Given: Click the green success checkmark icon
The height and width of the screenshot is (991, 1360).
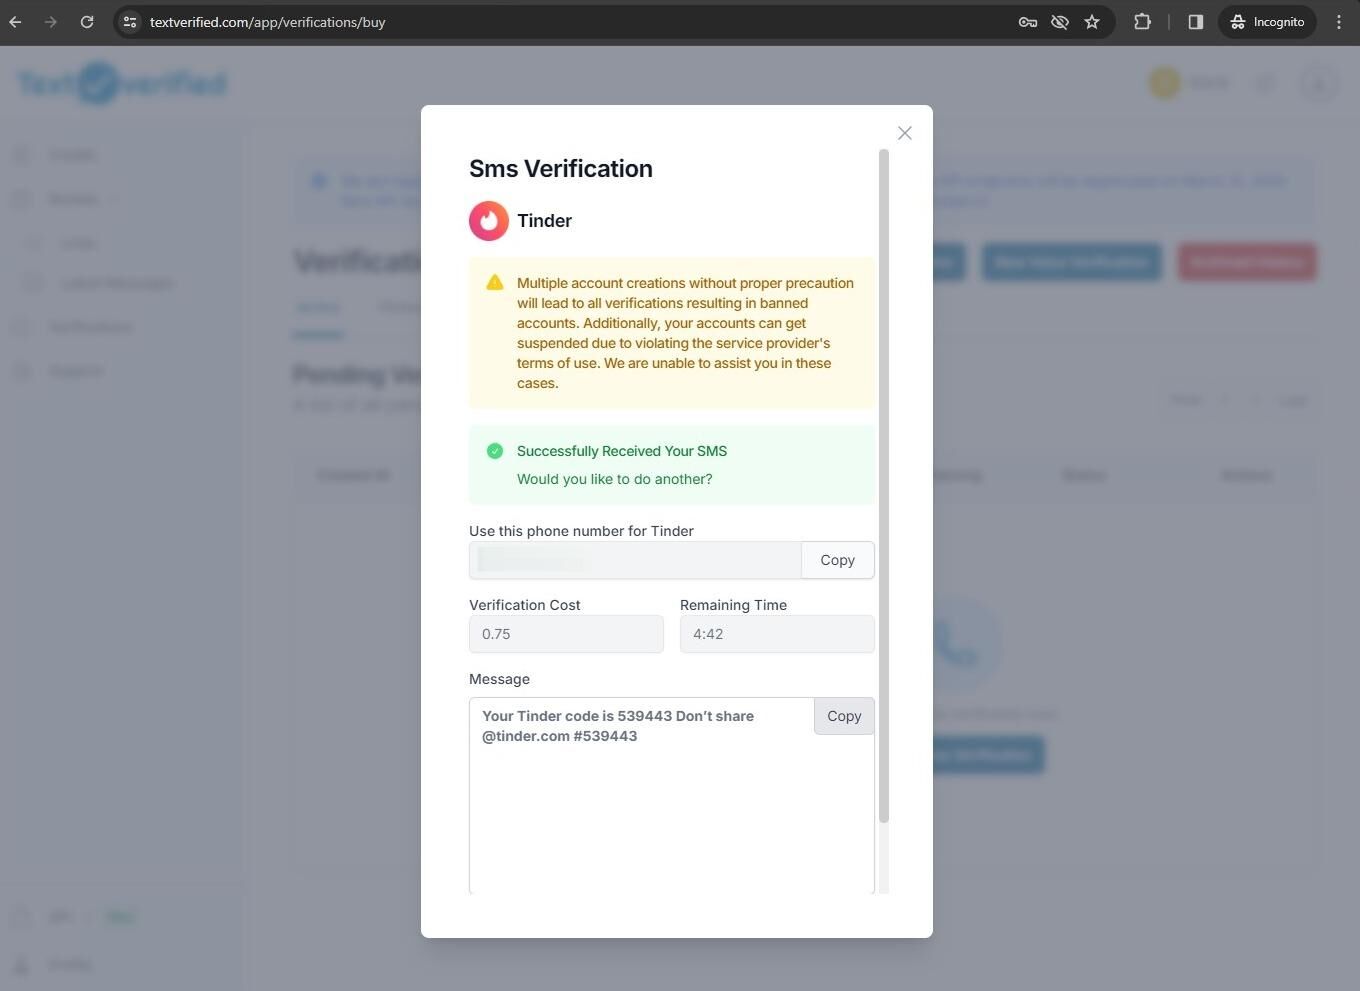Looking at the screenshot, I should point(495,451).
